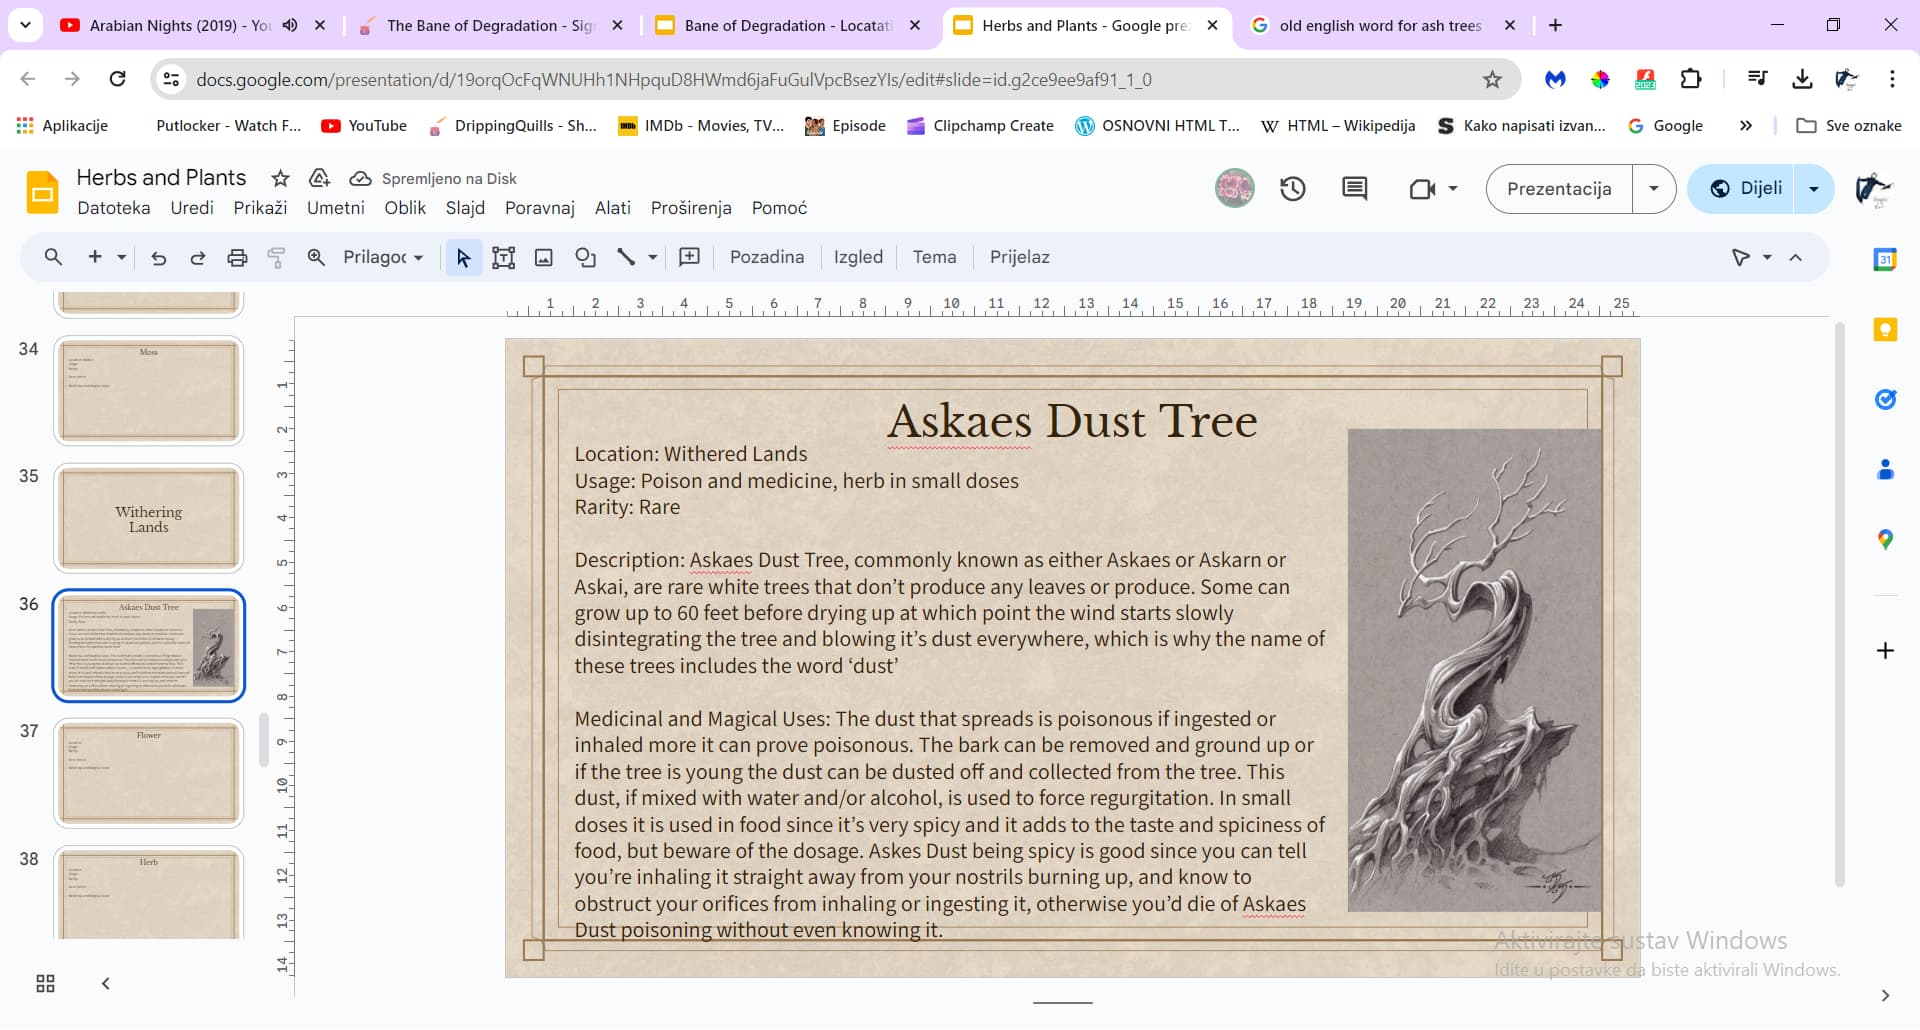Click the Dijeli share button
Image resolution: width=1920 pixels, height=1030 pixels.
pyautogui.click(x=1746, y=189)
